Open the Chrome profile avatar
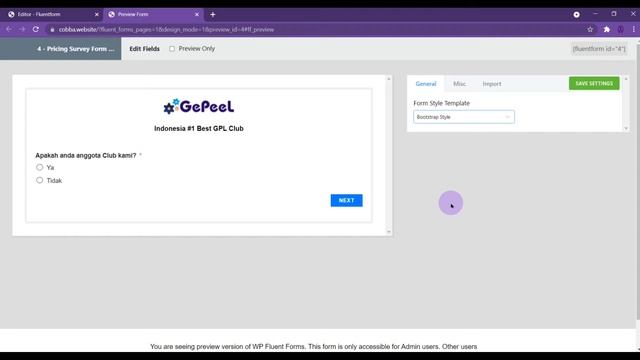This screenshot has height=360, width=640. tap(620, 29)
